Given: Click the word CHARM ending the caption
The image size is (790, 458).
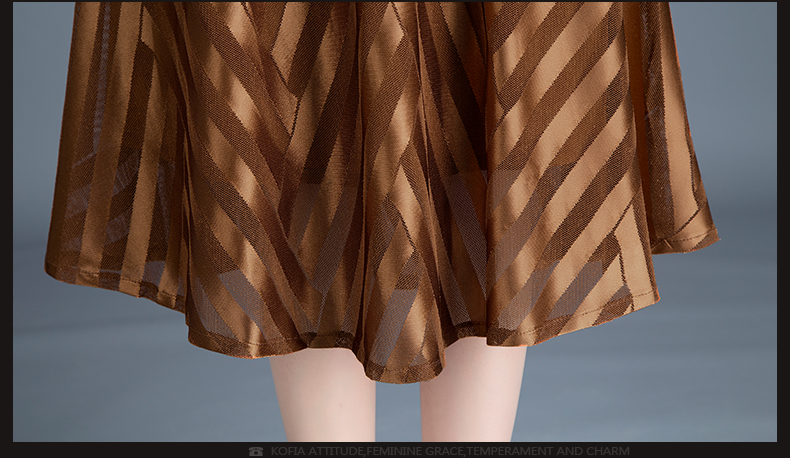Looking at the screenshot, I should 610,452.
